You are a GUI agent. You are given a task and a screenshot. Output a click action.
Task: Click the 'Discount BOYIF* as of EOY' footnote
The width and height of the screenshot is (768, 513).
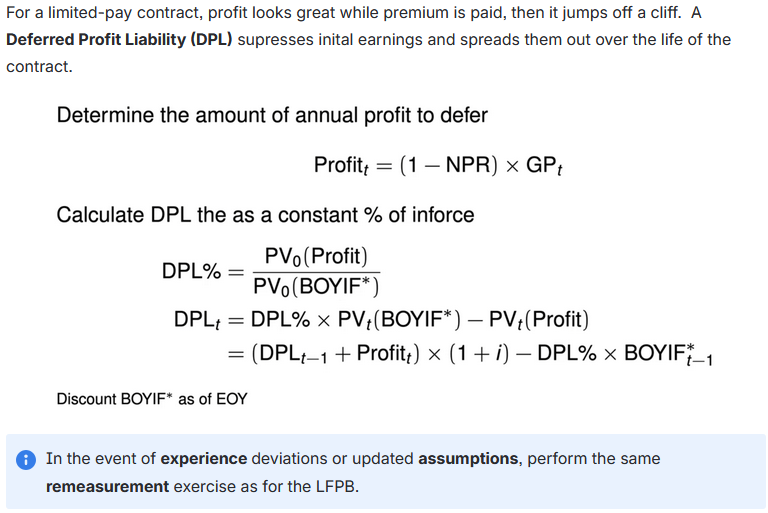pos(152,398)
